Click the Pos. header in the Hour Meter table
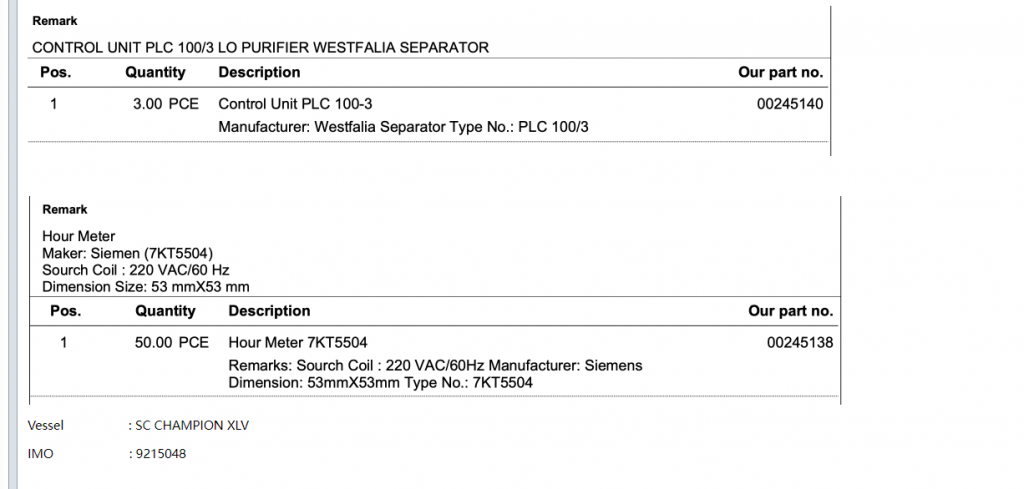Screen dimensions: 1024x489 point(65,311)
